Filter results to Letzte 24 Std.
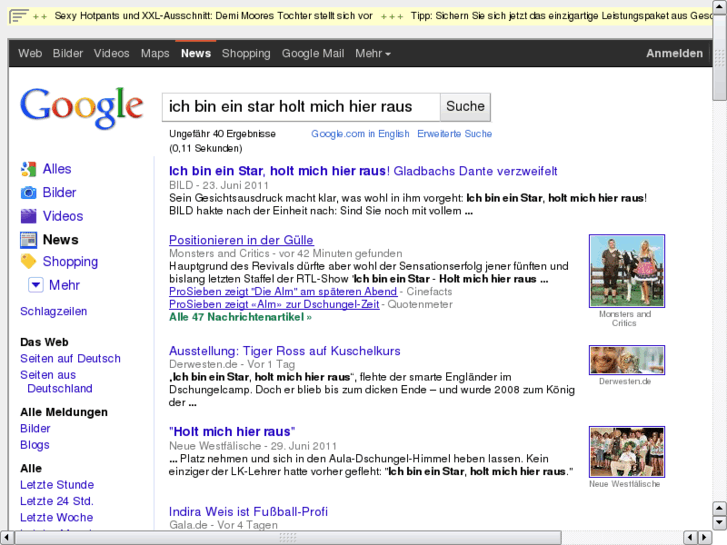This screenshot has height=545, width=727. pyautogui.click(x=57, y=501)
